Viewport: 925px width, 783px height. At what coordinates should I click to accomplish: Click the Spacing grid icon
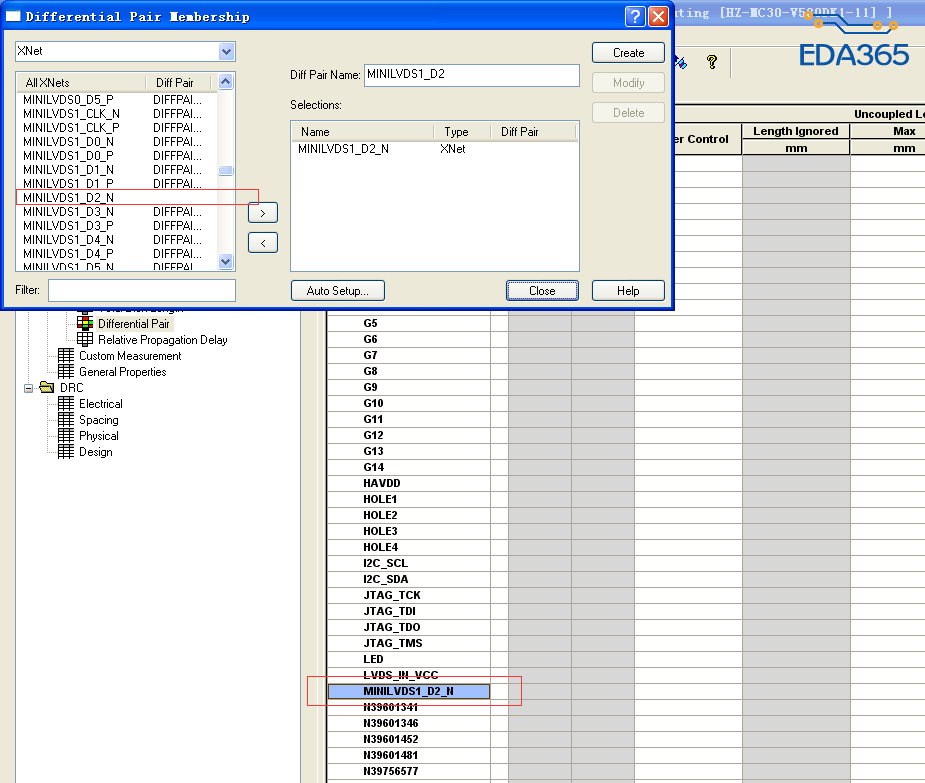(x=66, y=420)
